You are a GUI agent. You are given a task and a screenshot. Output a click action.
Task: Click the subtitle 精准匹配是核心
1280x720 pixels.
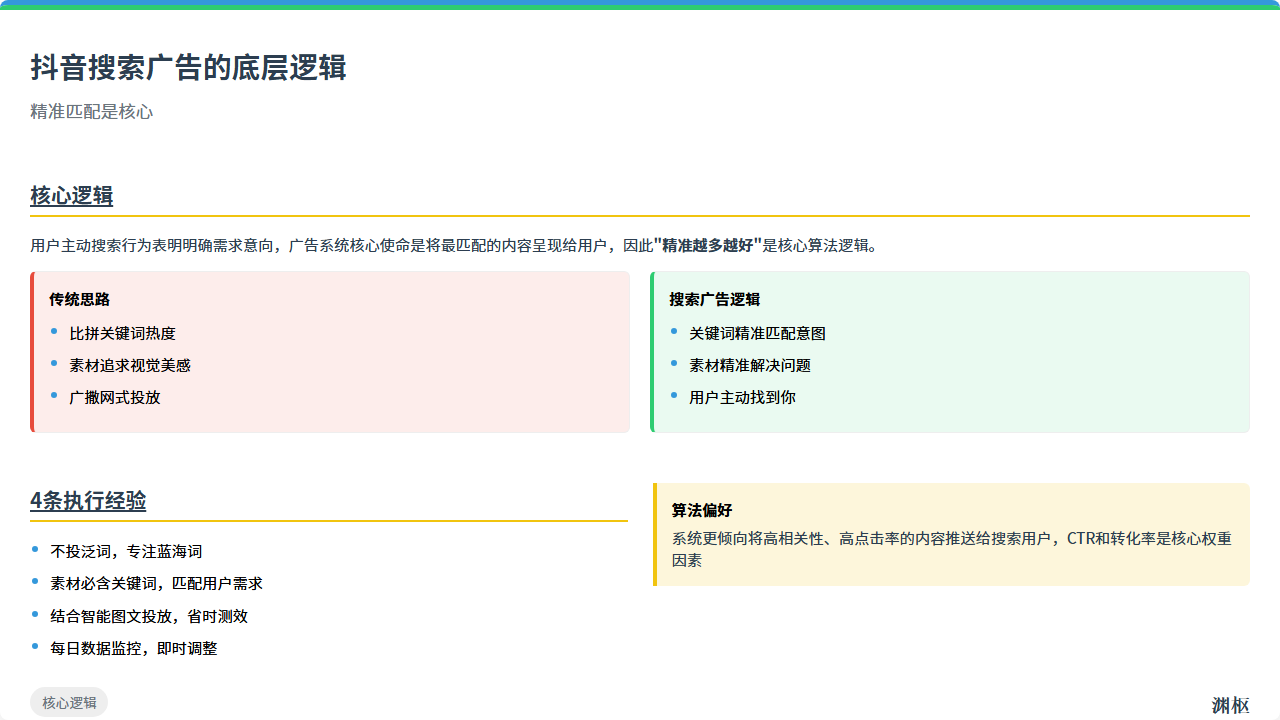coord(91,111)
